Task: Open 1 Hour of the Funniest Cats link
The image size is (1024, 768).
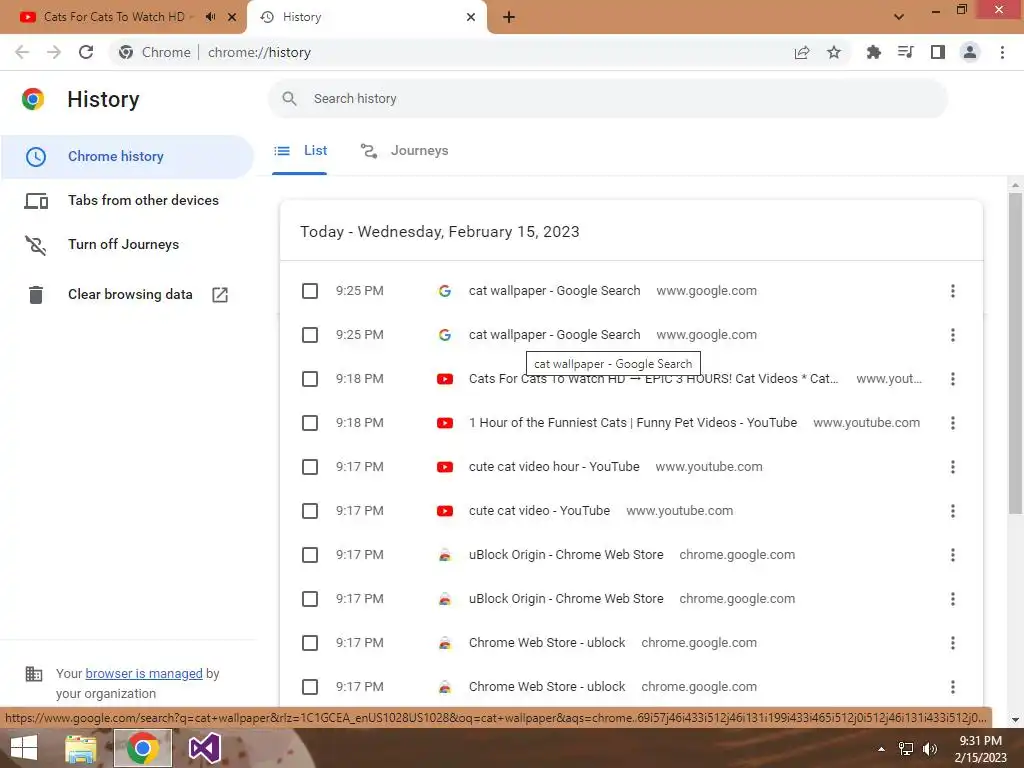Action: pyautogui.click(x=633, y=423)
